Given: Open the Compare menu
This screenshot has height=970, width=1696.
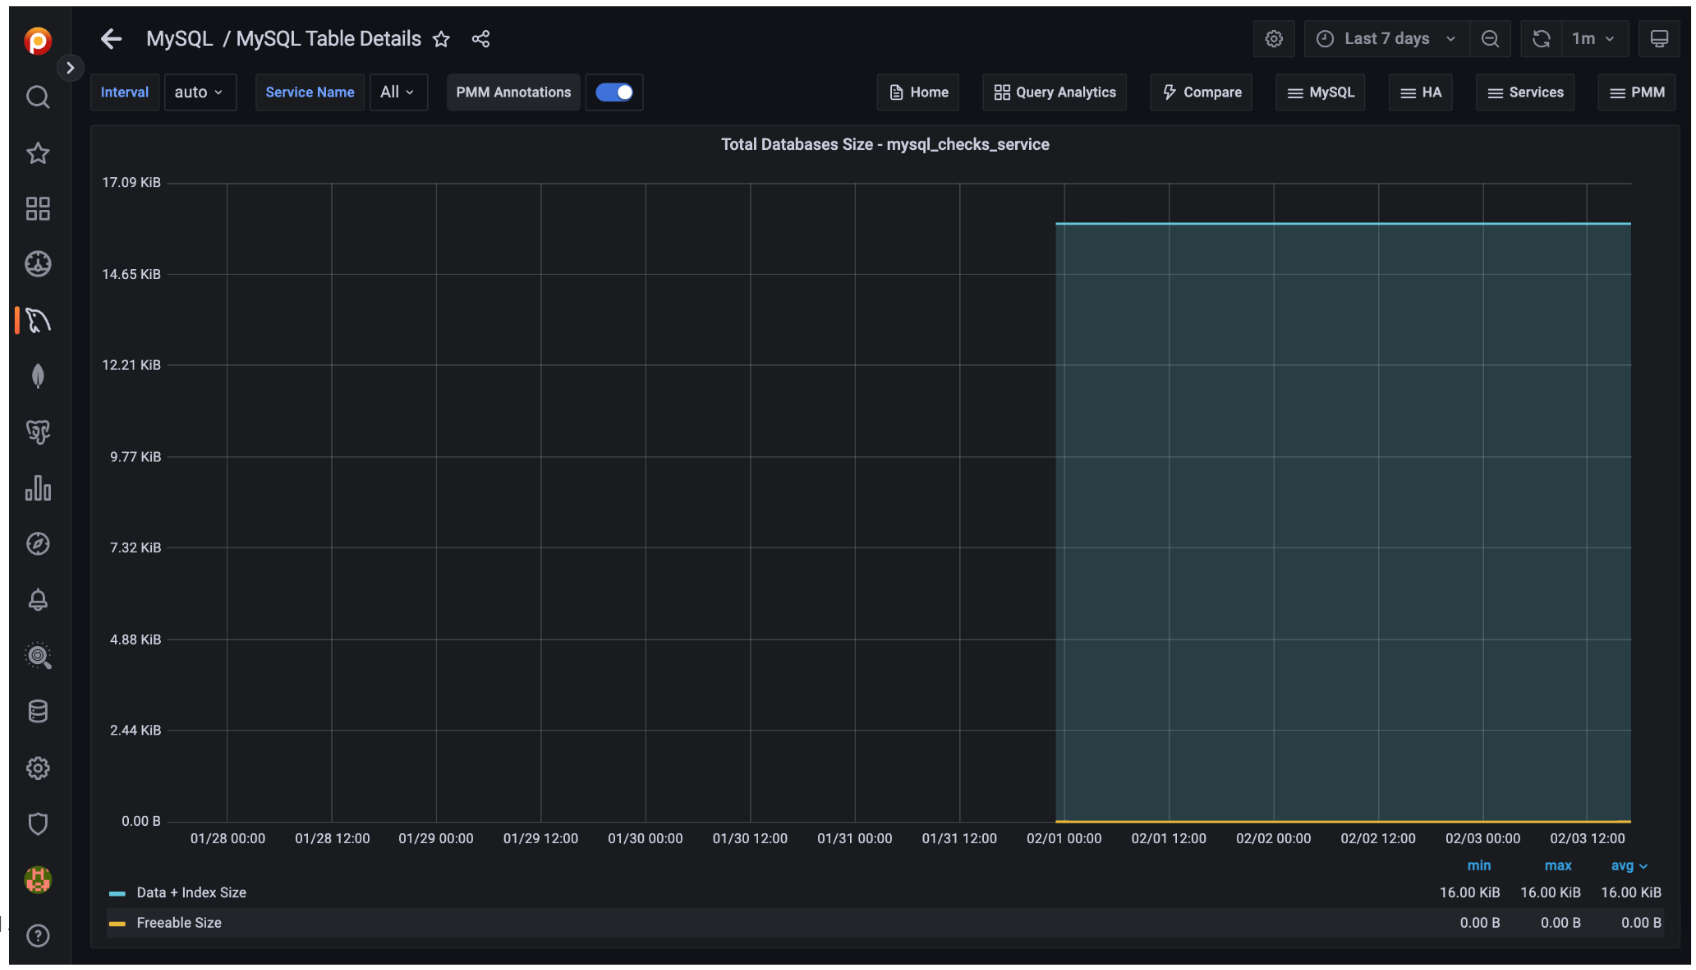Looking at the screenshot, I should 1201,92.
